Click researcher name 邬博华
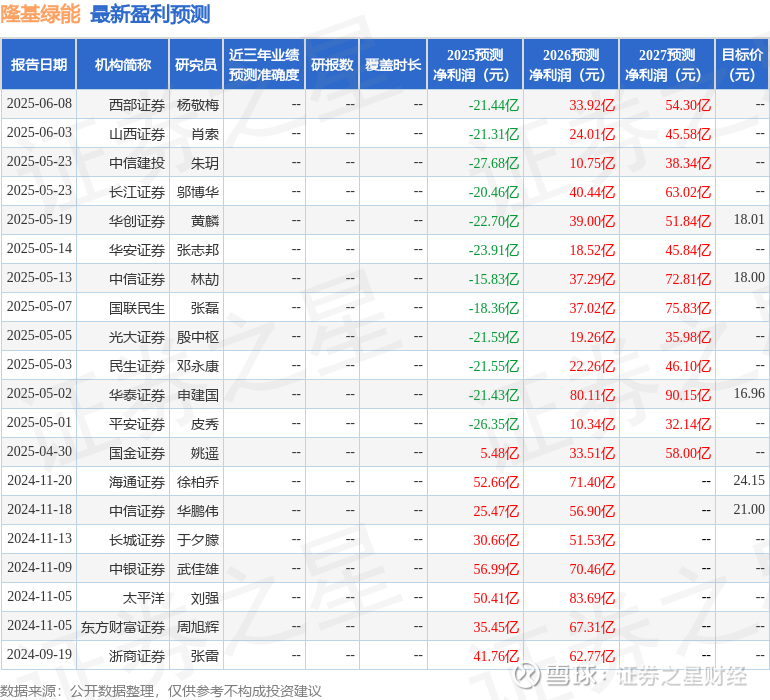This screenshot has width=770, height=700. click(x=198, y=192)
